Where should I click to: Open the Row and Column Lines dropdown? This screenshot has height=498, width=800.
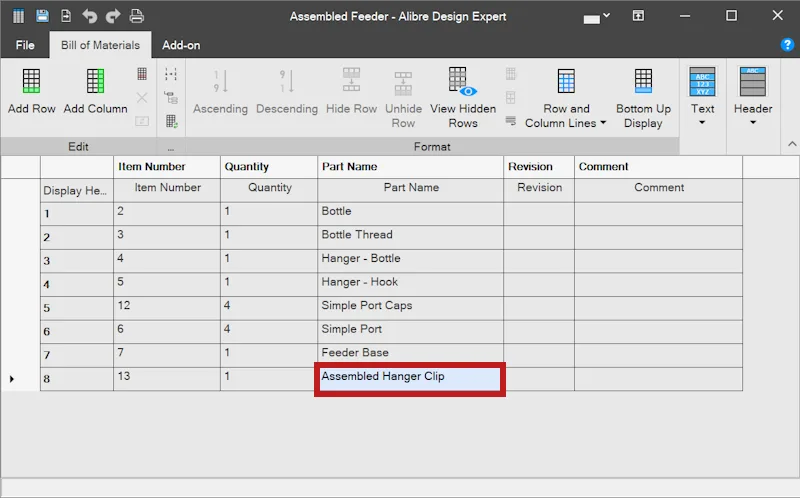[x=566, y=100]
